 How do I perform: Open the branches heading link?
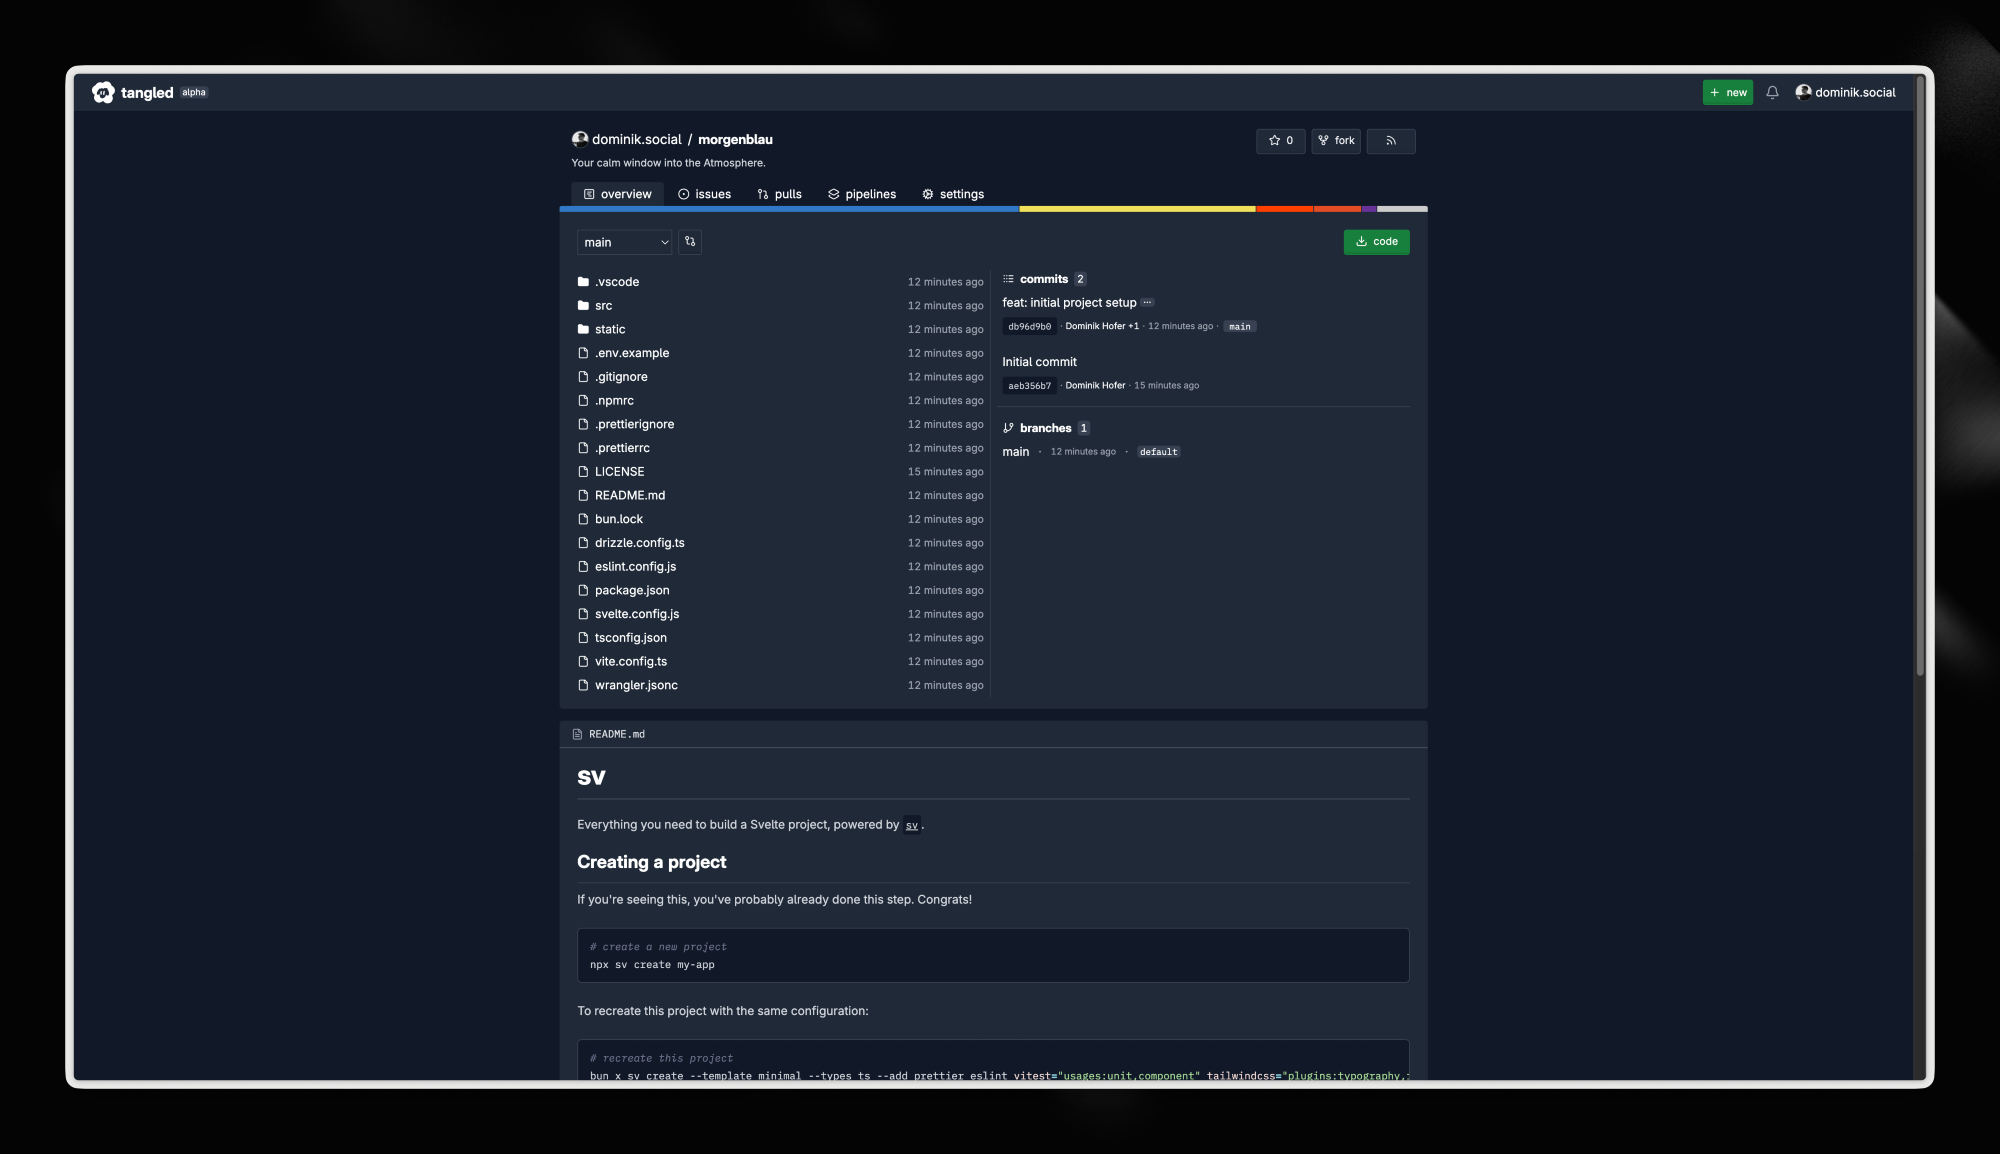(1045, 428)
